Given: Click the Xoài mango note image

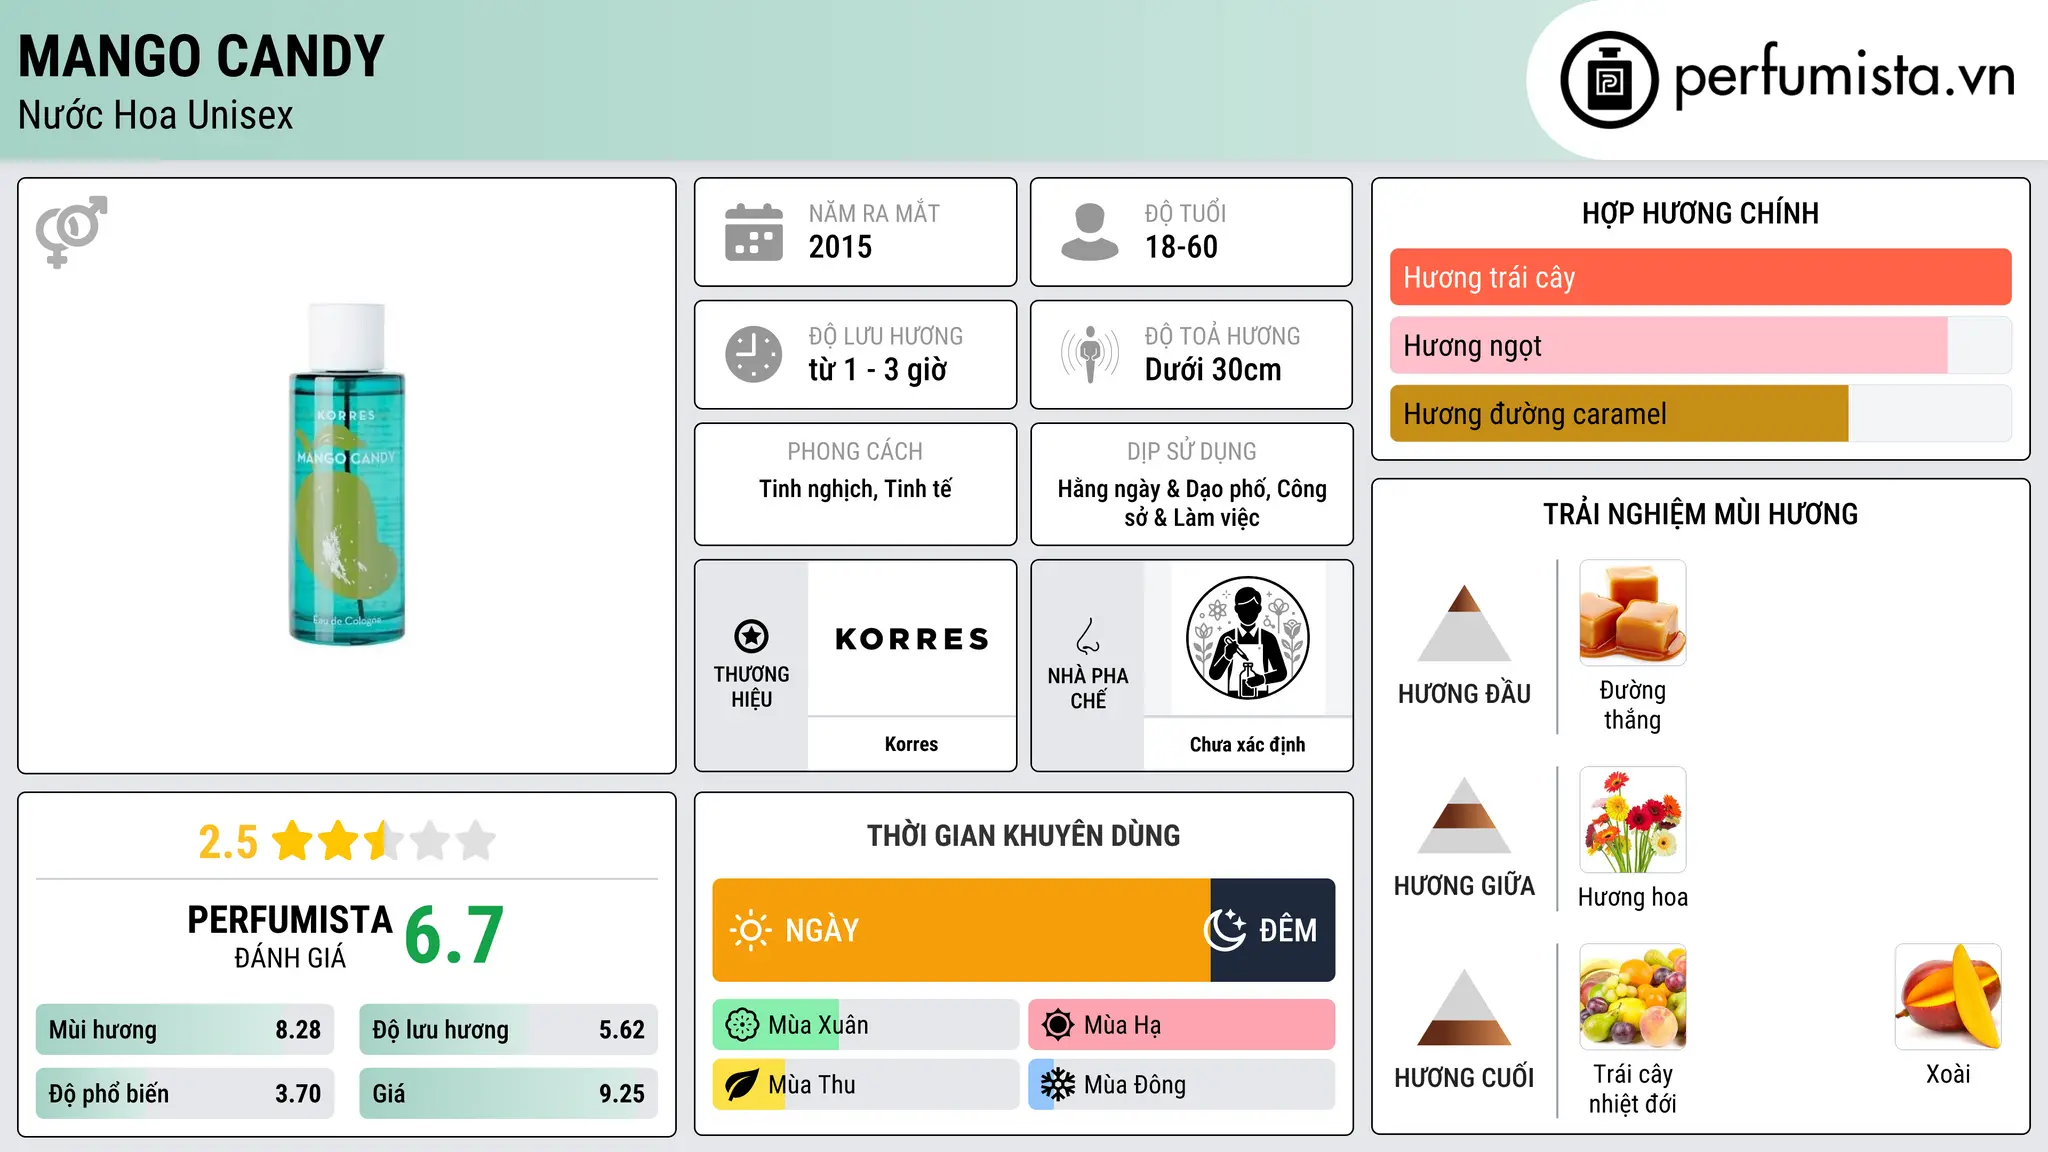Looking at the screenshot, I should point(1948,997).
